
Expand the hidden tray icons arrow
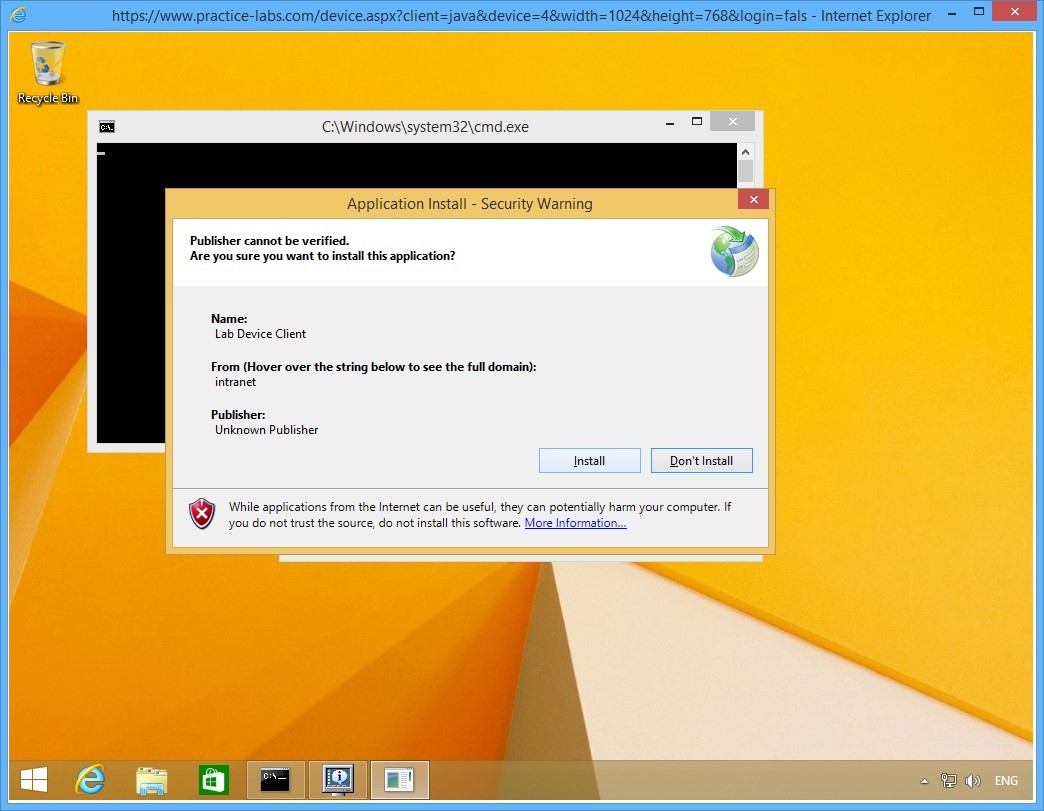point(924,781)
